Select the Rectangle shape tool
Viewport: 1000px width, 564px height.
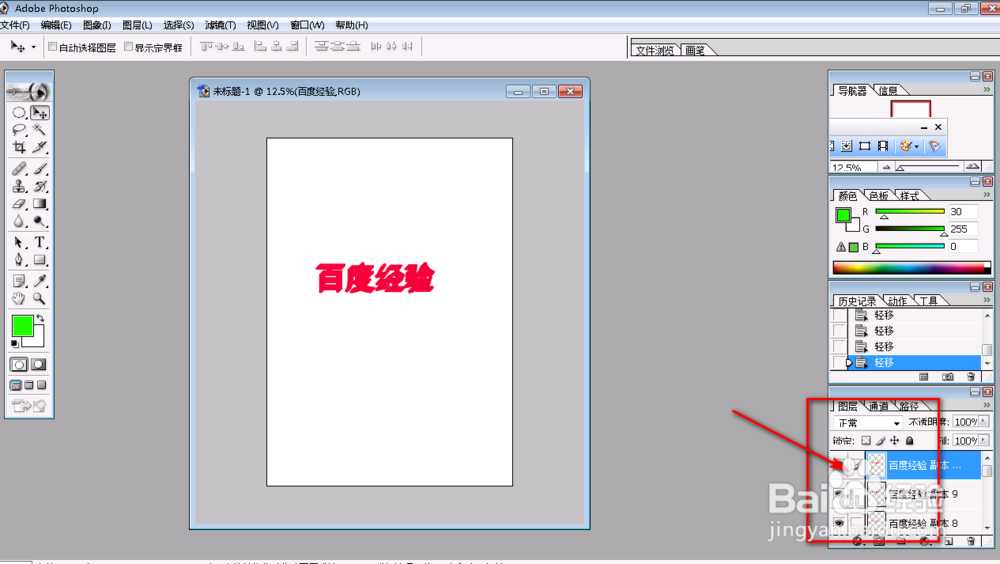[40, 260]
